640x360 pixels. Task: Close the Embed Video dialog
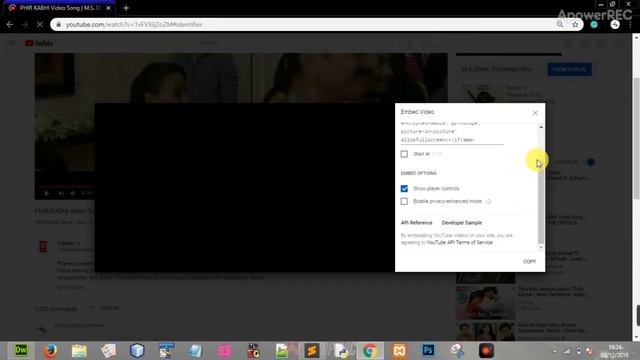click(535, 113)
